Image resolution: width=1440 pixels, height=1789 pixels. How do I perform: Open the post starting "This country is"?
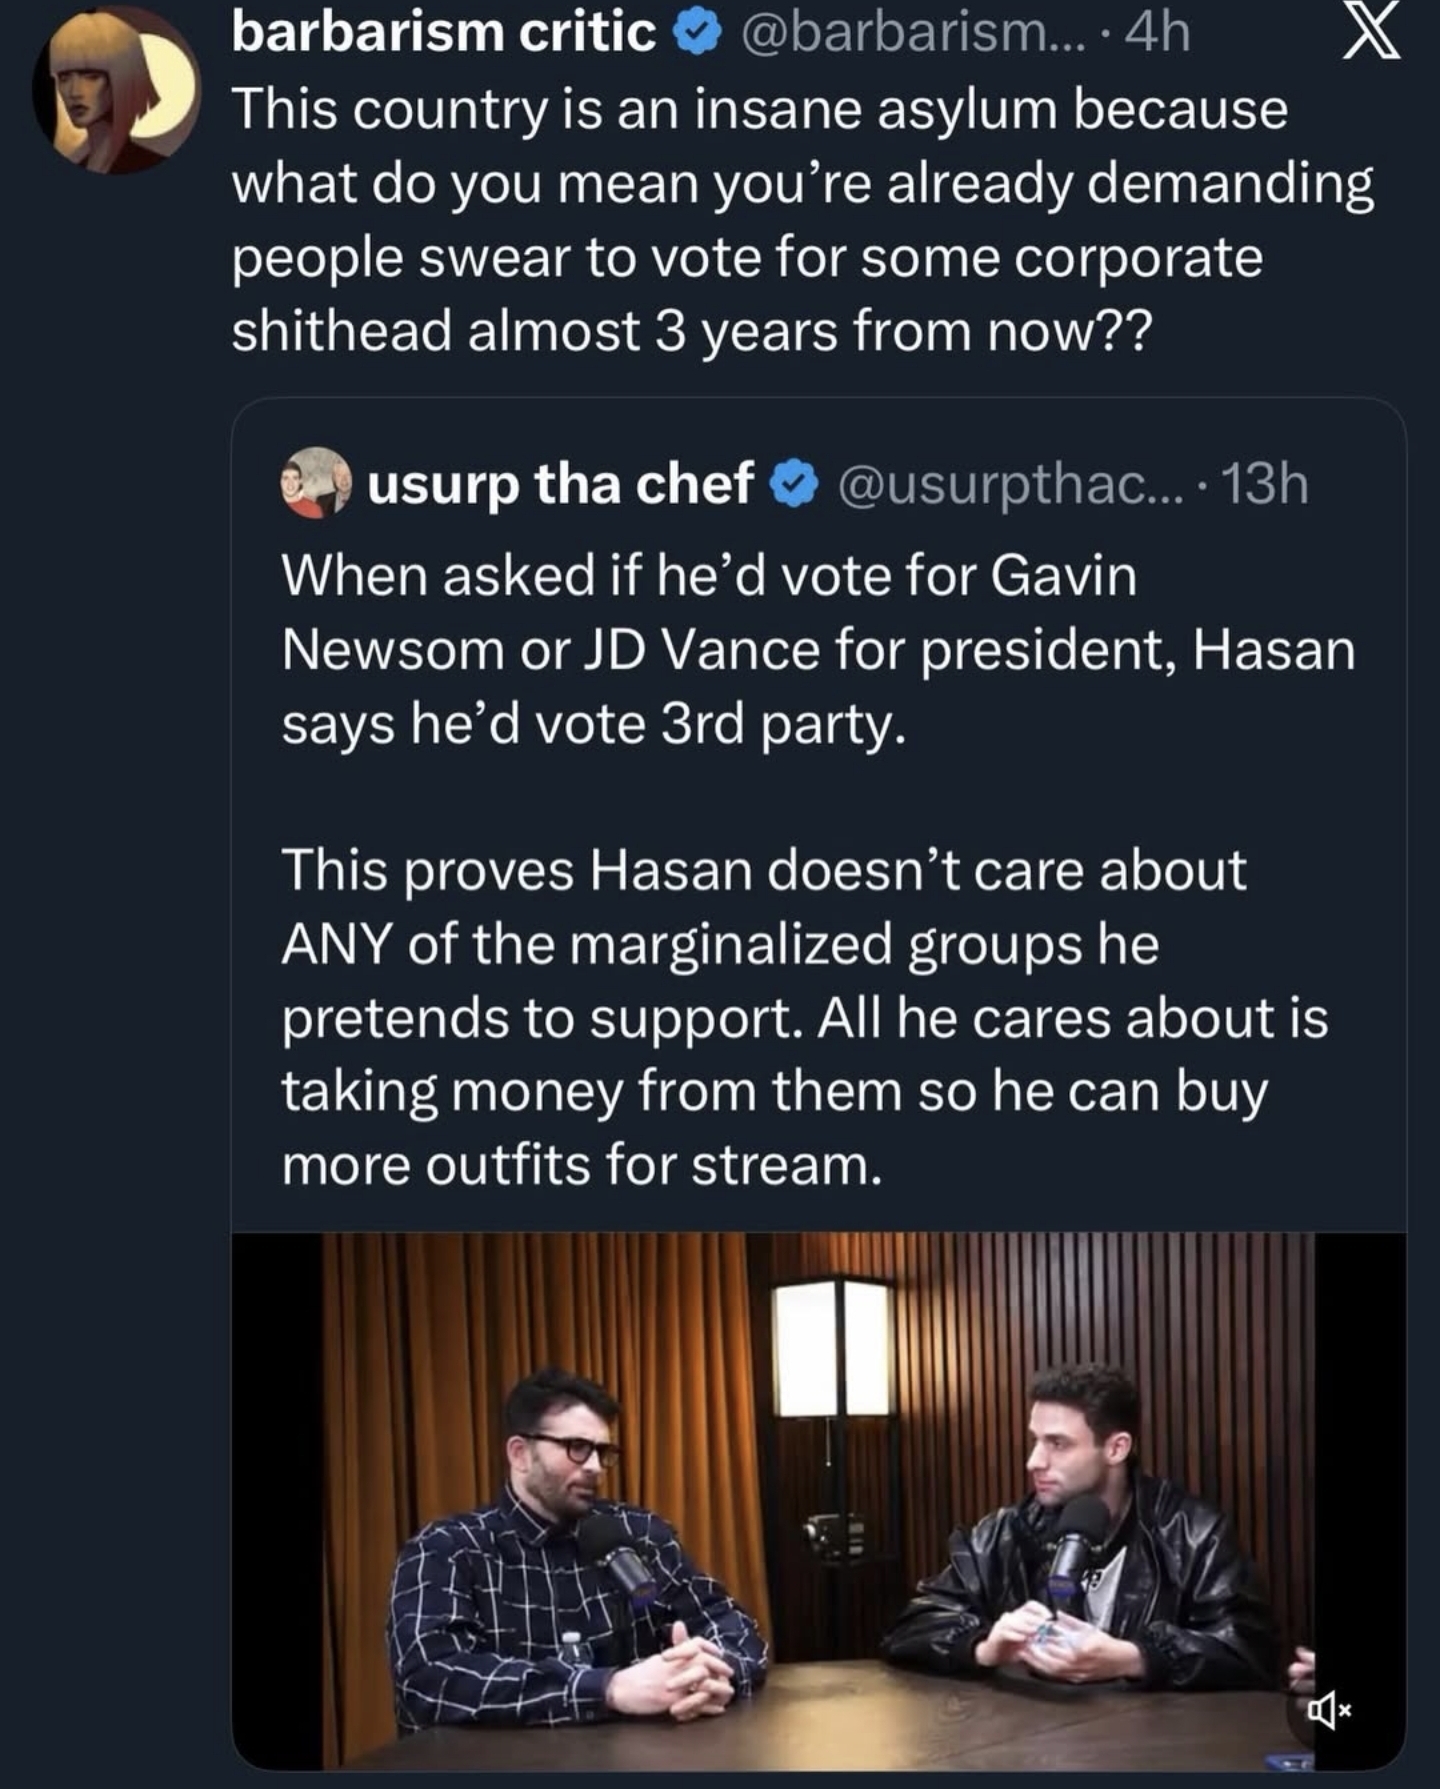click(x=800, y=220)
